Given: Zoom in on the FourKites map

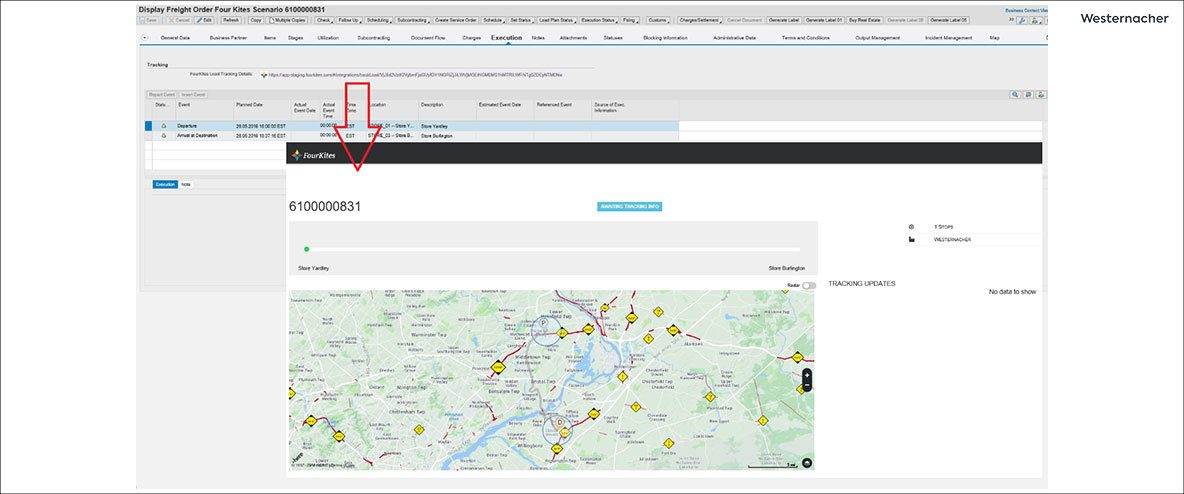Looking at the screenshot, I should [x=807, y=375].
